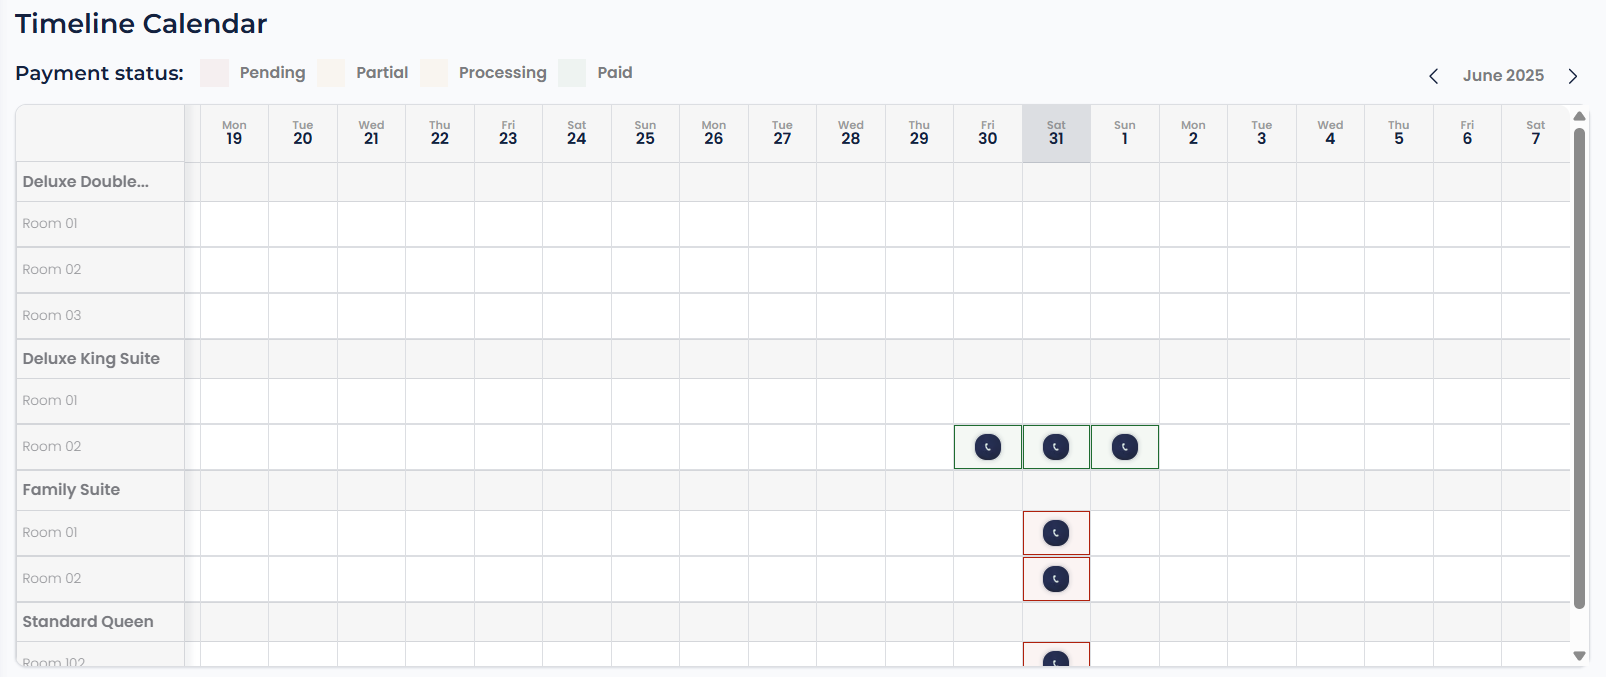Screen dimensions: 1606x677
Task: Click the Paid payment status swatch
Action: click(x=572, y=73)
